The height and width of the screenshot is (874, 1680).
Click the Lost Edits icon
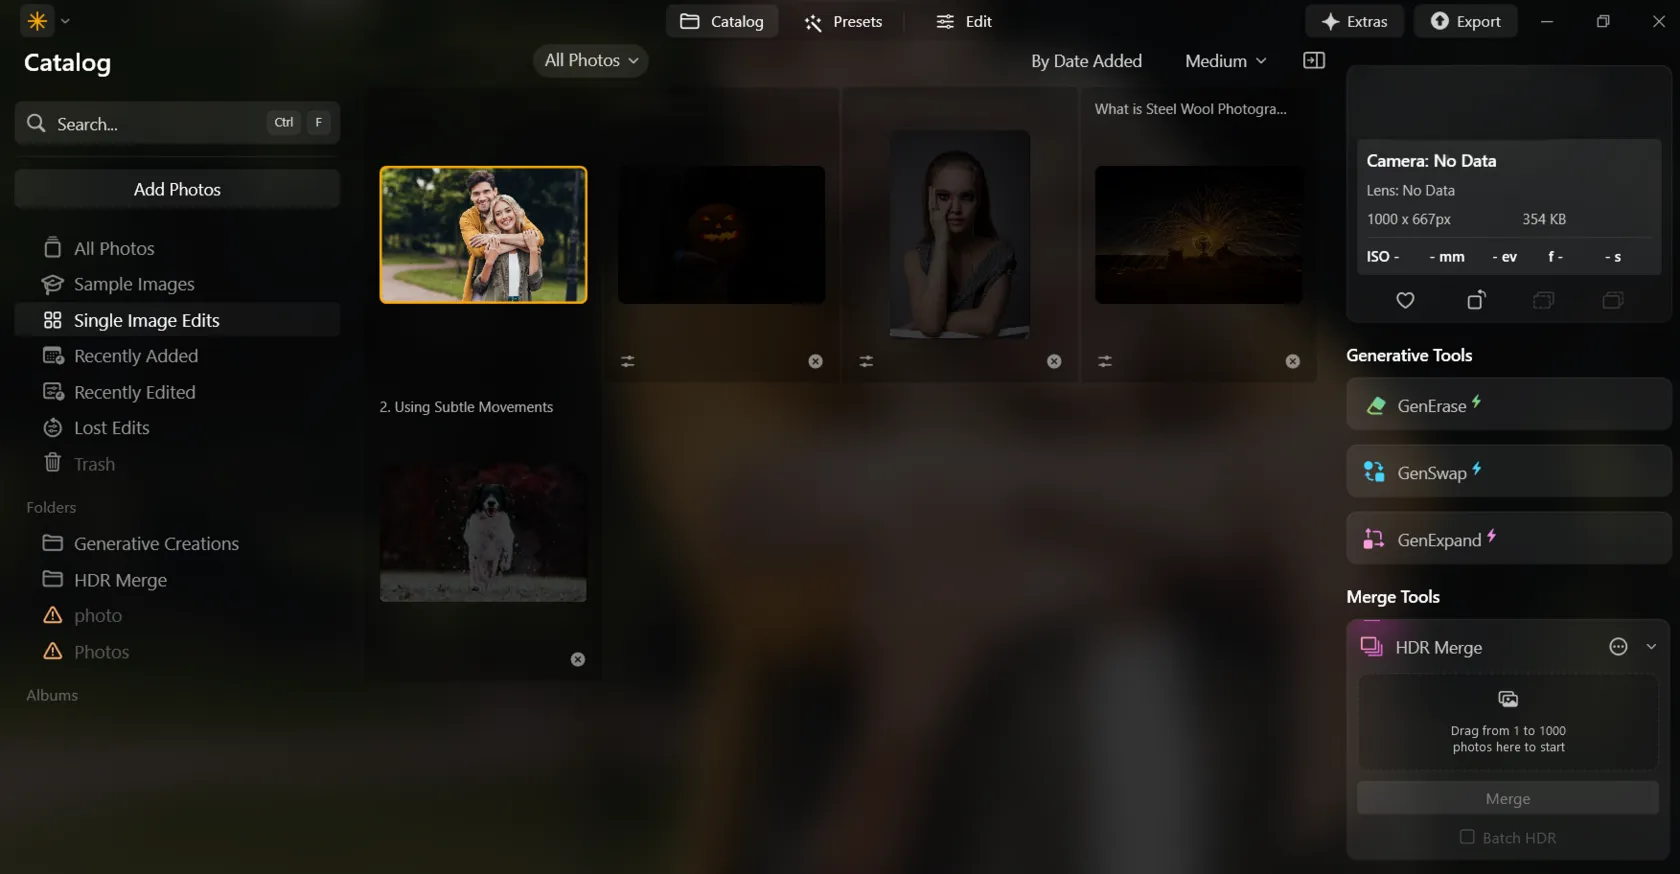[x=53, y=428]
